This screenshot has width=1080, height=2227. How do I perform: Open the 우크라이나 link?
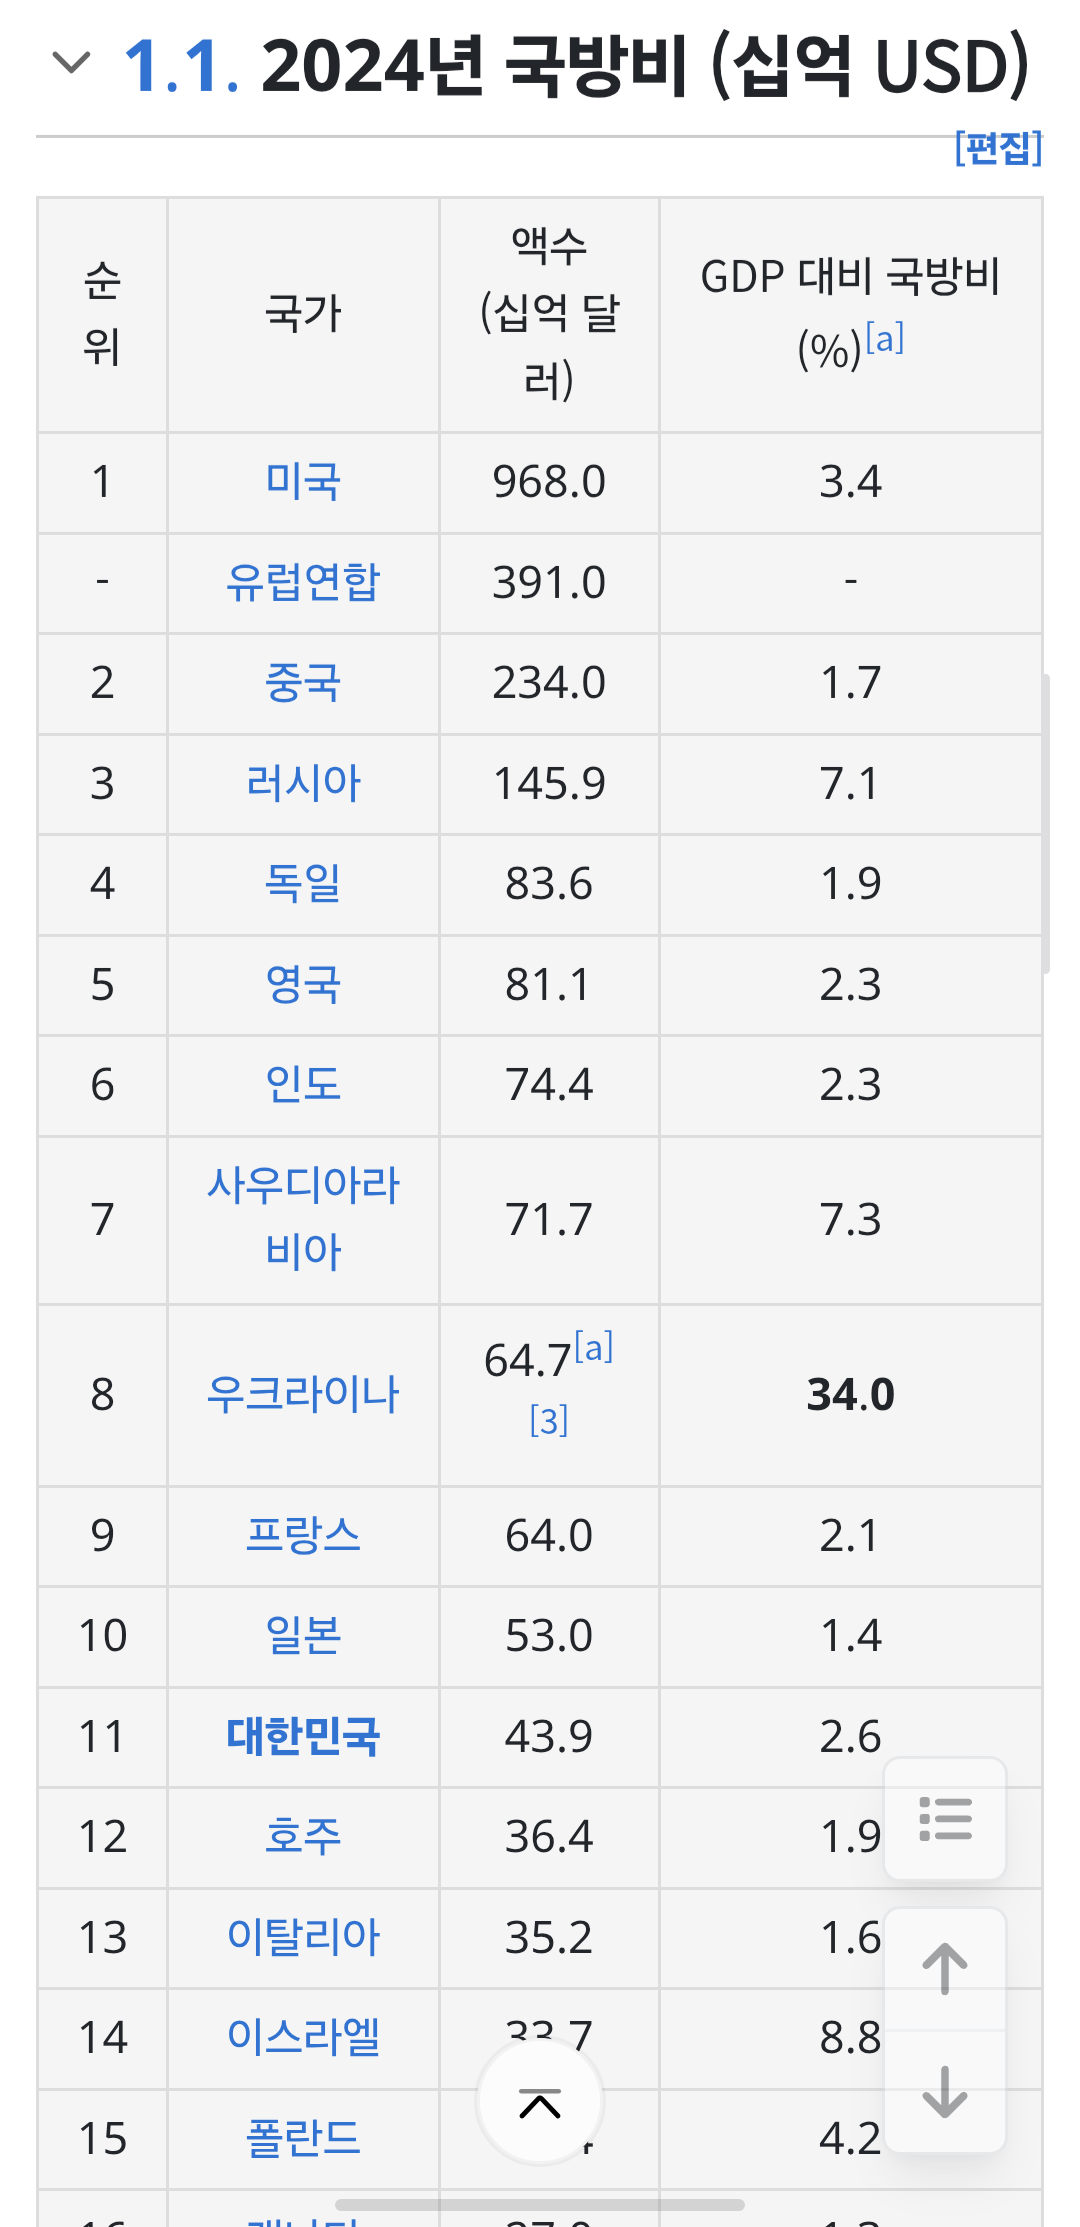[303, 1394]
